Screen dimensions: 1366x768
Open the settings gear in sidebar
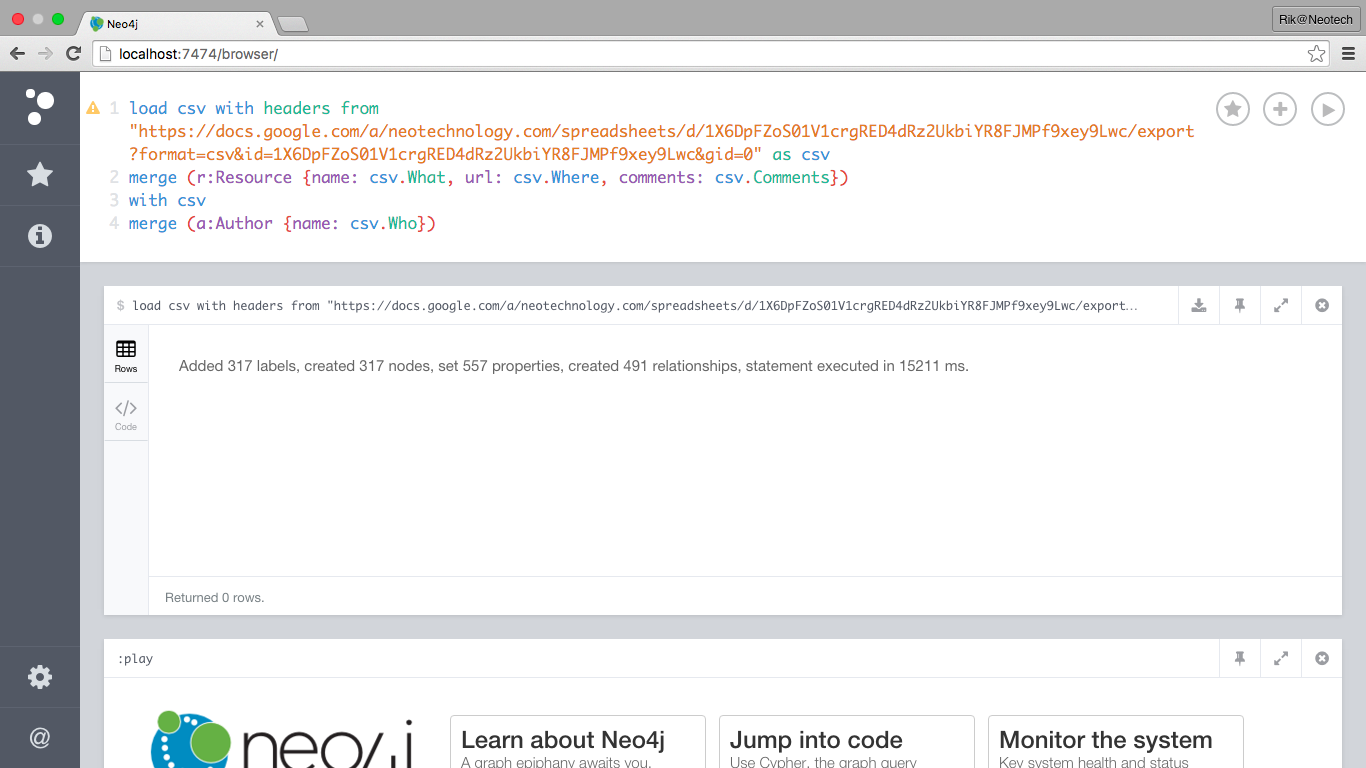[x=40, y=677]
